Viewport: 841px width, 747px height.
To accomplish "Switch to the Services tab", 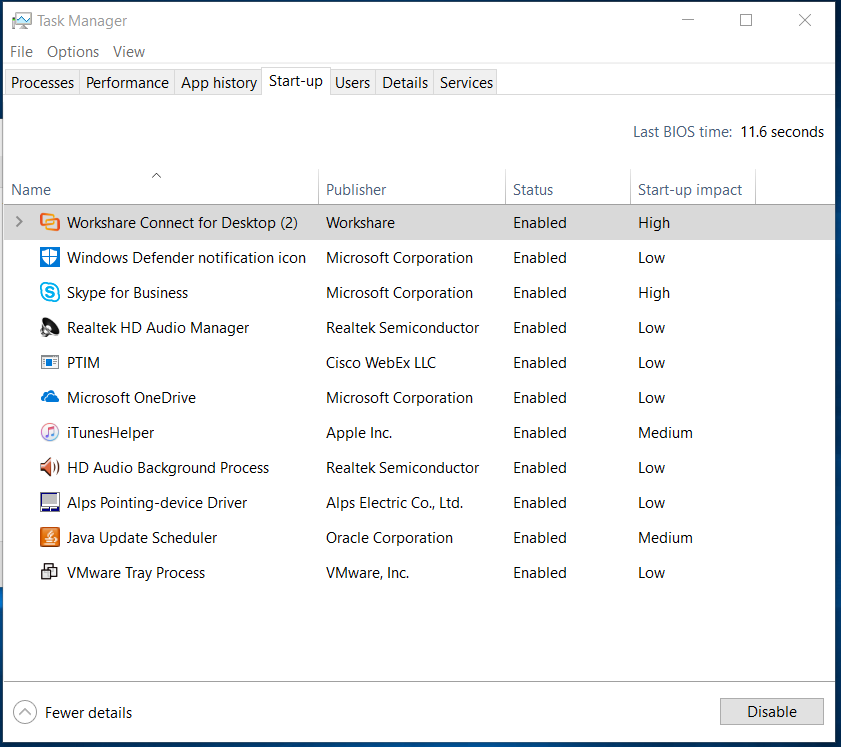I will point(466,83).
